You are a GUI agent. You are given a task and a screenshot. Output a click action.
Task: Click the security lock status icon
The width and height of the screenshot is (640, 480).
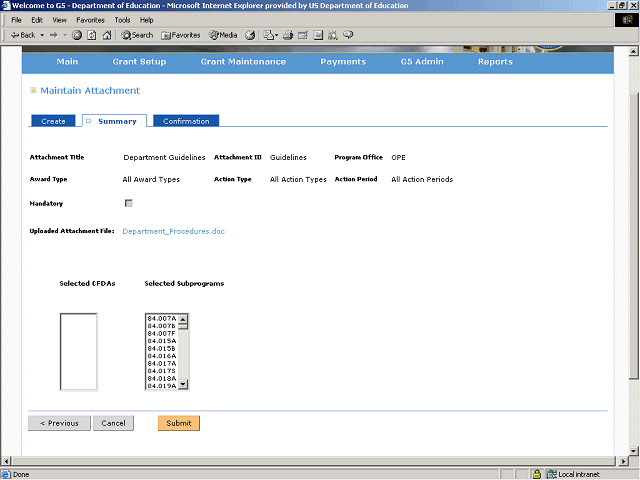[537, 474]
